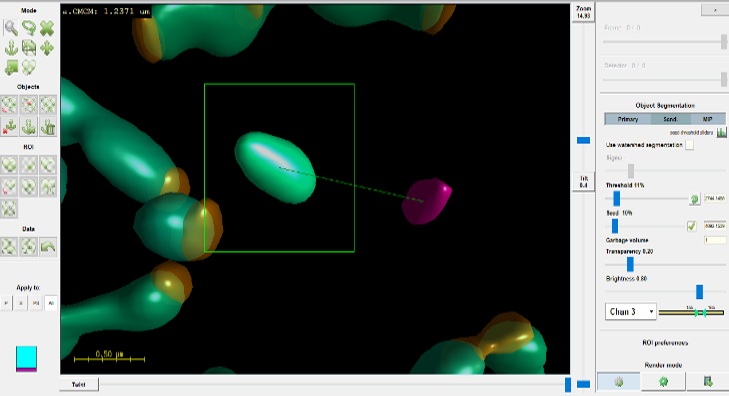Click the middle Data section icon

pos(29,246)
